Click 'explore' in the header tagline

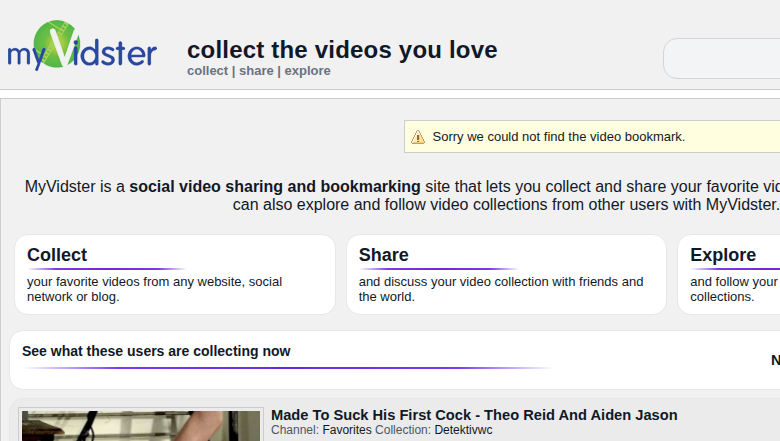[x=307, y=71]
